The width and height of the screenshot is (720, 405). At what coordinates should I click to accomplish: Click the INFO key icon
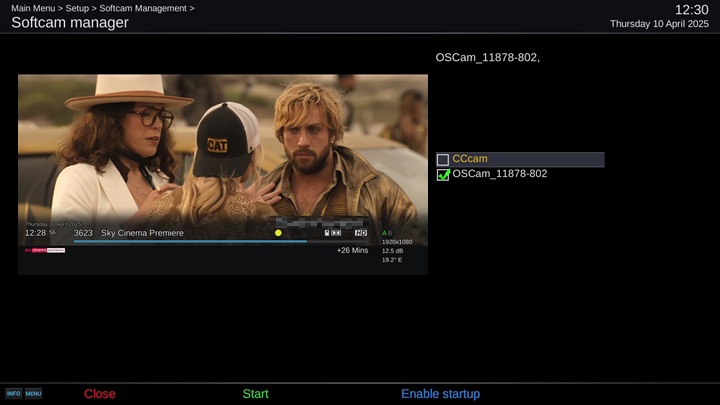pyautogui.click(x=13, y=394)
